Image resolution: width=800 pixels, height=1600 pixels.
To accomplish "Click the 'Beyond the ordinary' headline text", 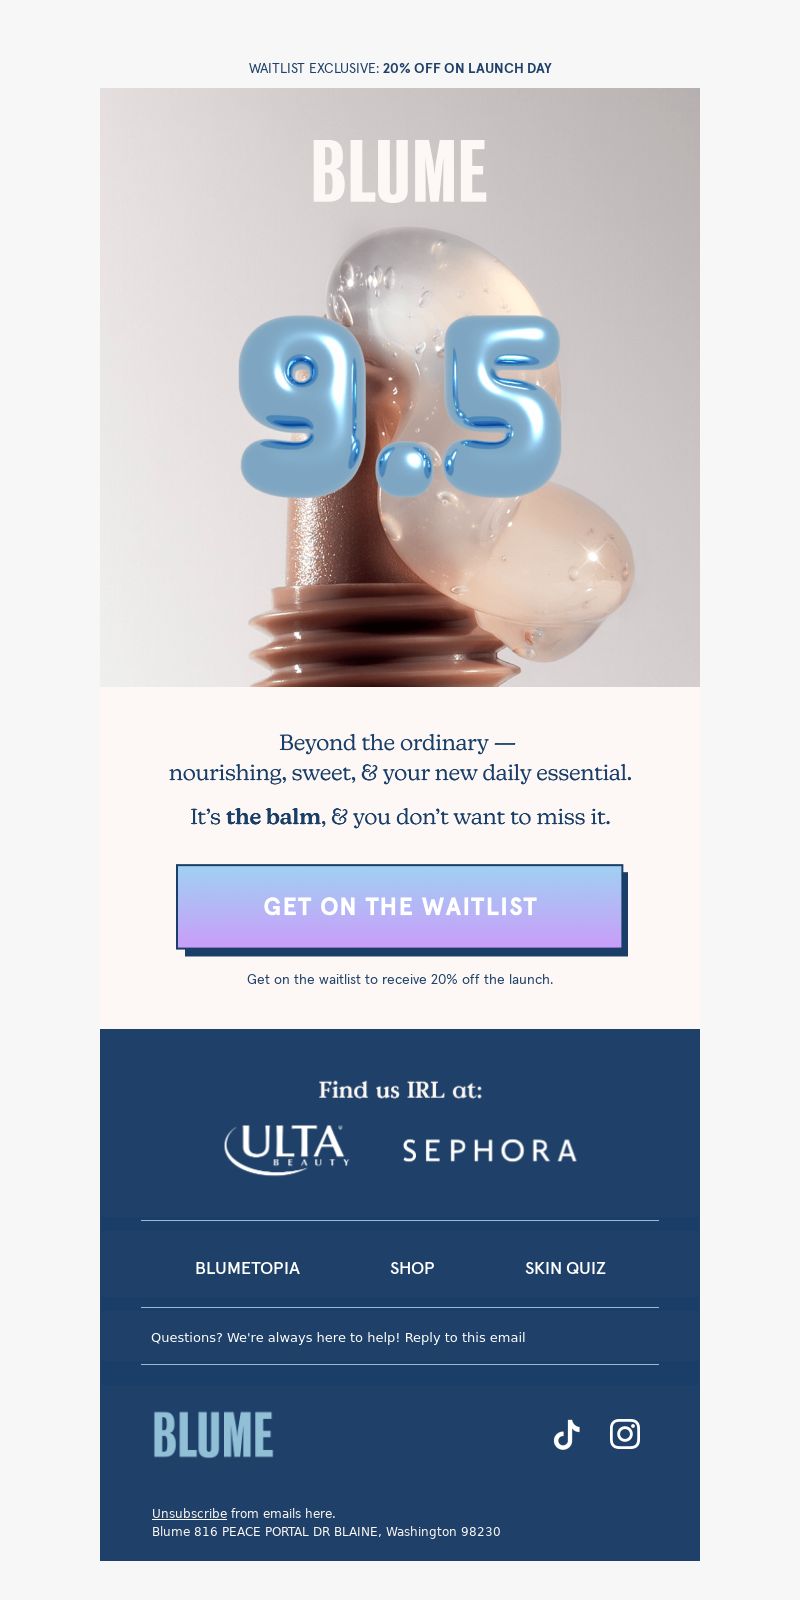I will 400,758.
